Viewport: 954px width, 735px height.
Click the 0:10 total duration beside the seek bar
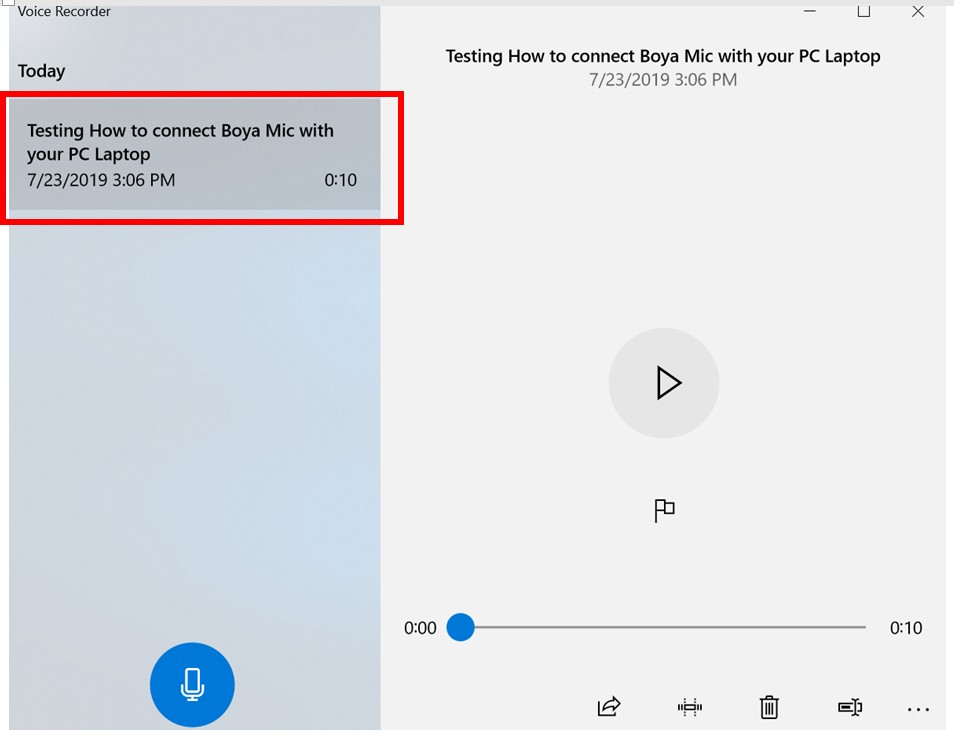pos(906,627)
